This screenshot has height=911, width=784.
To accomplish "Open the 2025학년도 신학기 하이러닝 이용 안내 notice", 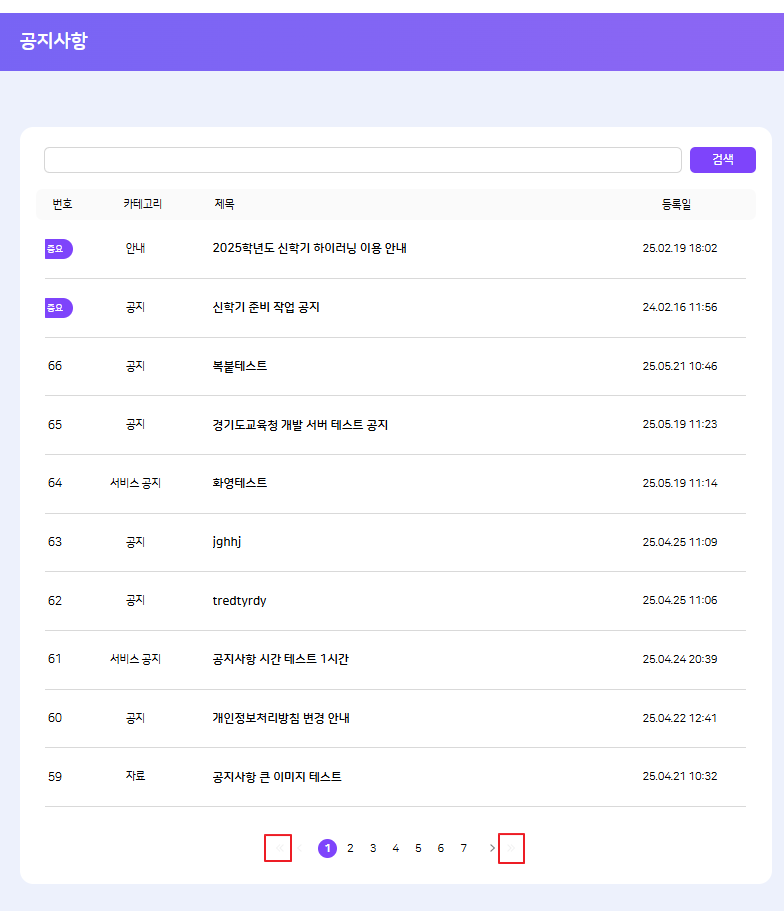I will (309, 249).
